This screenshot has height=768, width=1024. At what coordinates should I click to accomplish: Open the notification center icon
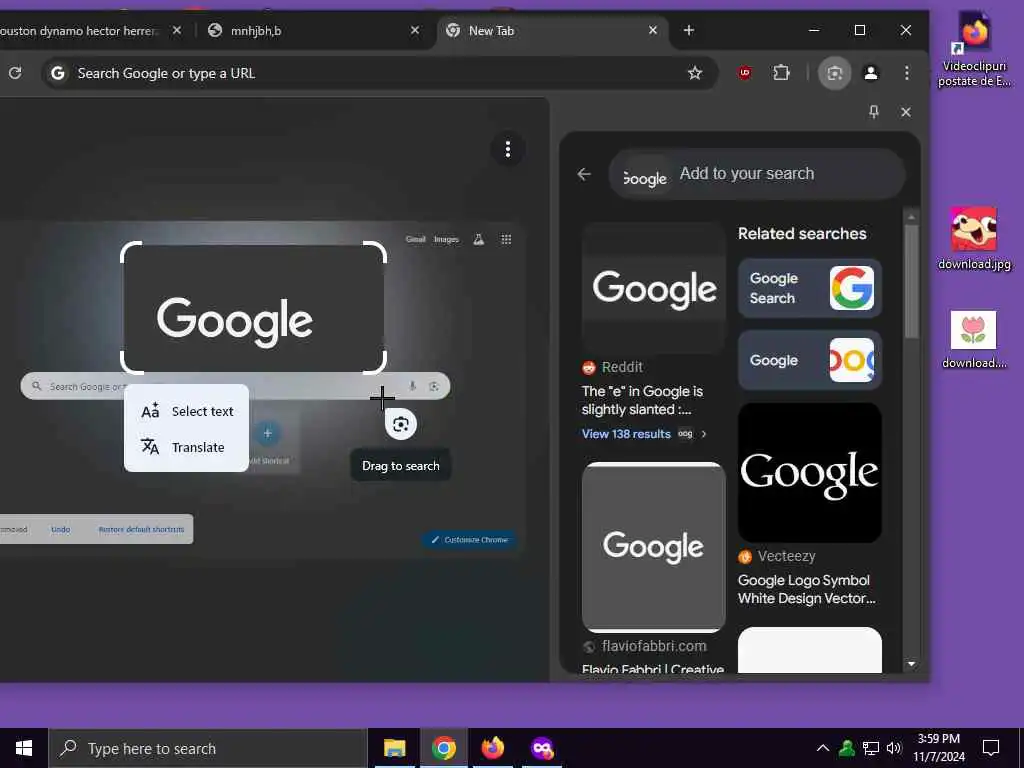pos(991,748)
